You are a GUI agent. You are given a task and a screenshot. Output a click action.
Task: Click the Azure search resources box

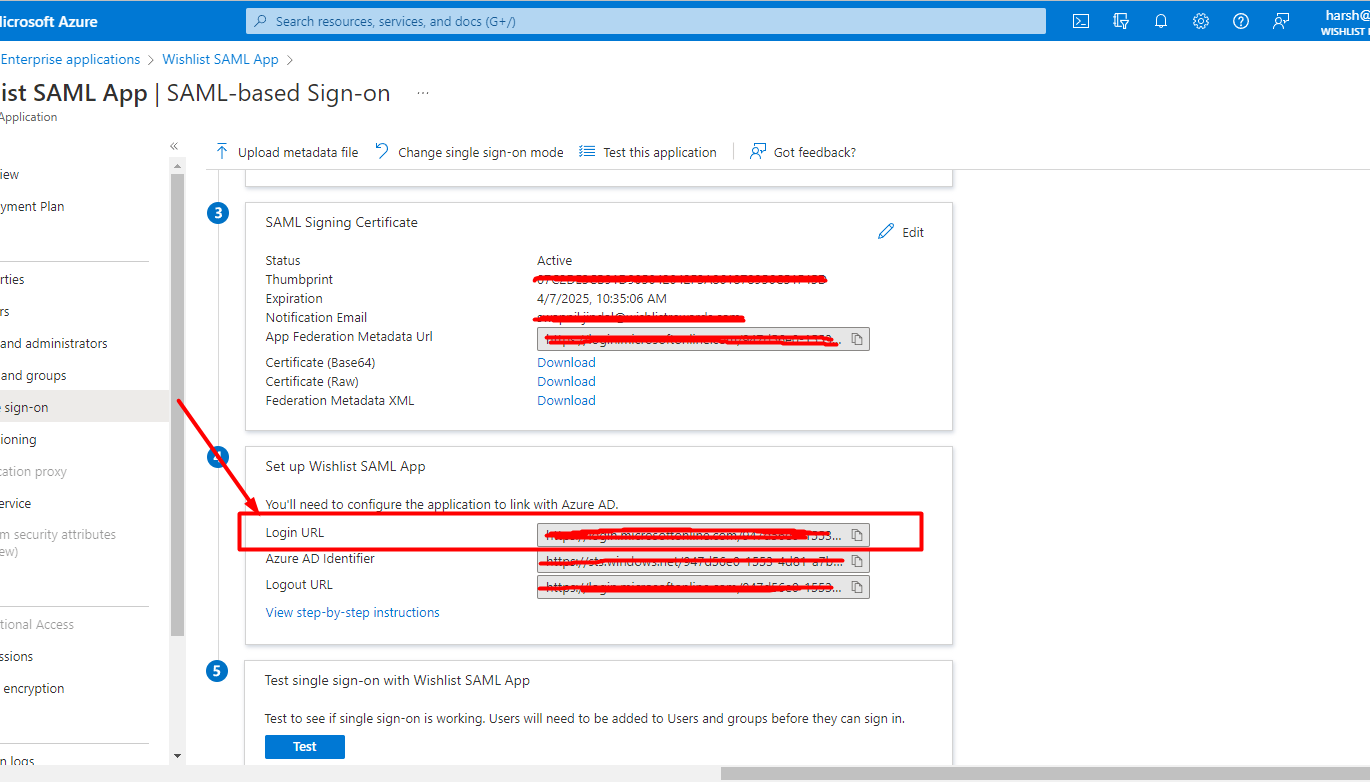[646, 21]
